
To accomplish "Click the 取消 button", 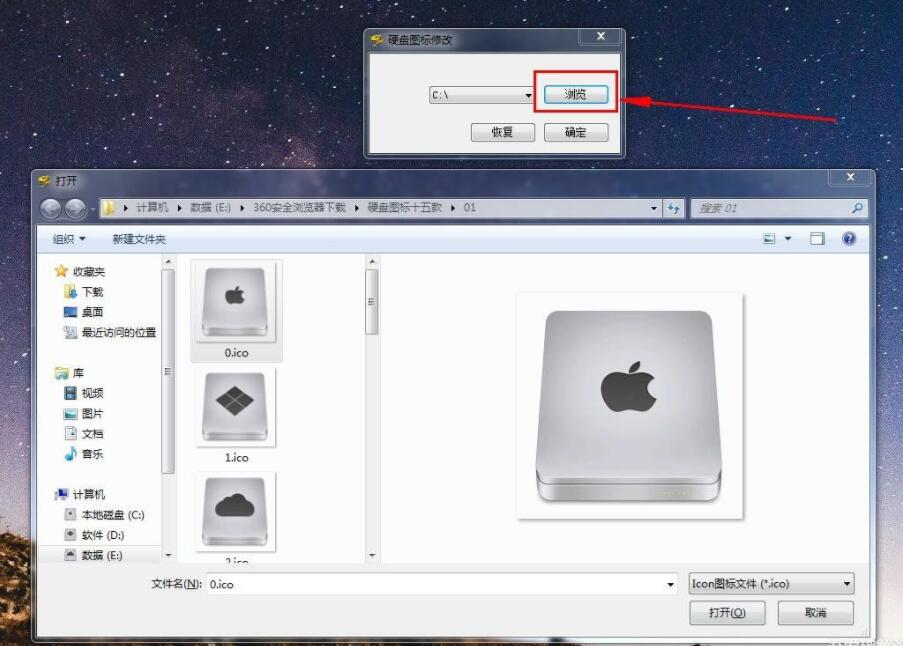I will coord(815,613).
